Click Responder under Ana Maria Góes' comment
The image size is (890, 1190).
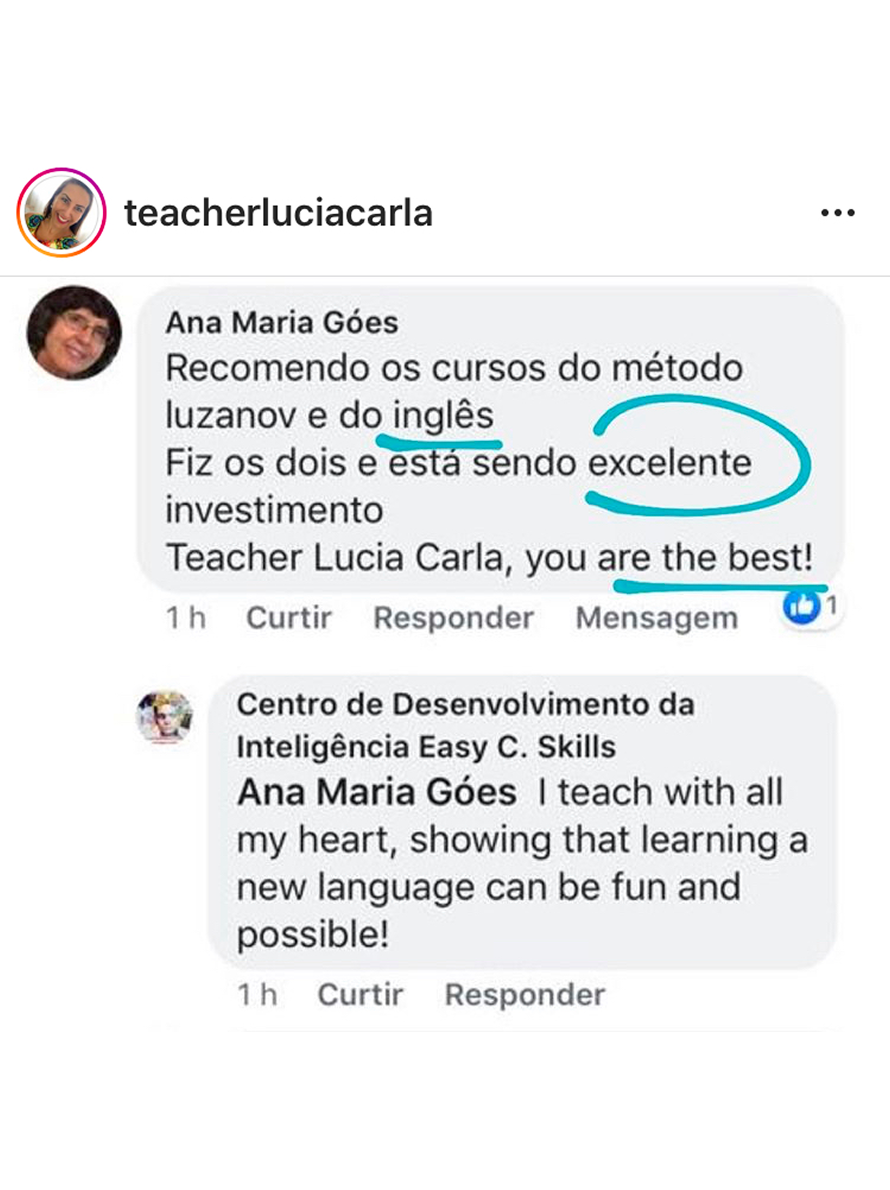pos(453,618)
